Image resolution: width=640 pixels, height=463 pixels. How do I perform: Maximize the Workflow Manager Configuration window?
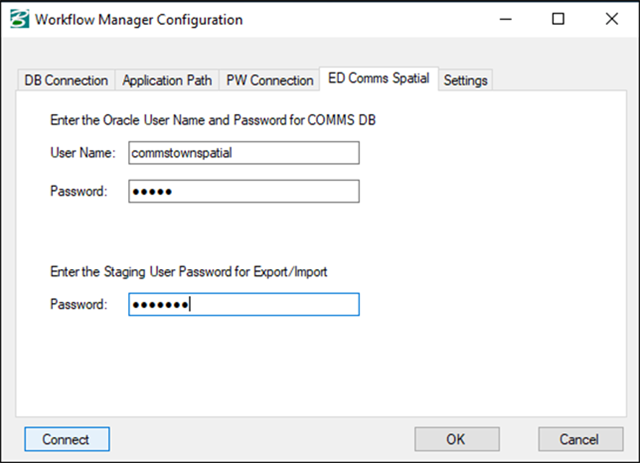point(558,19)
